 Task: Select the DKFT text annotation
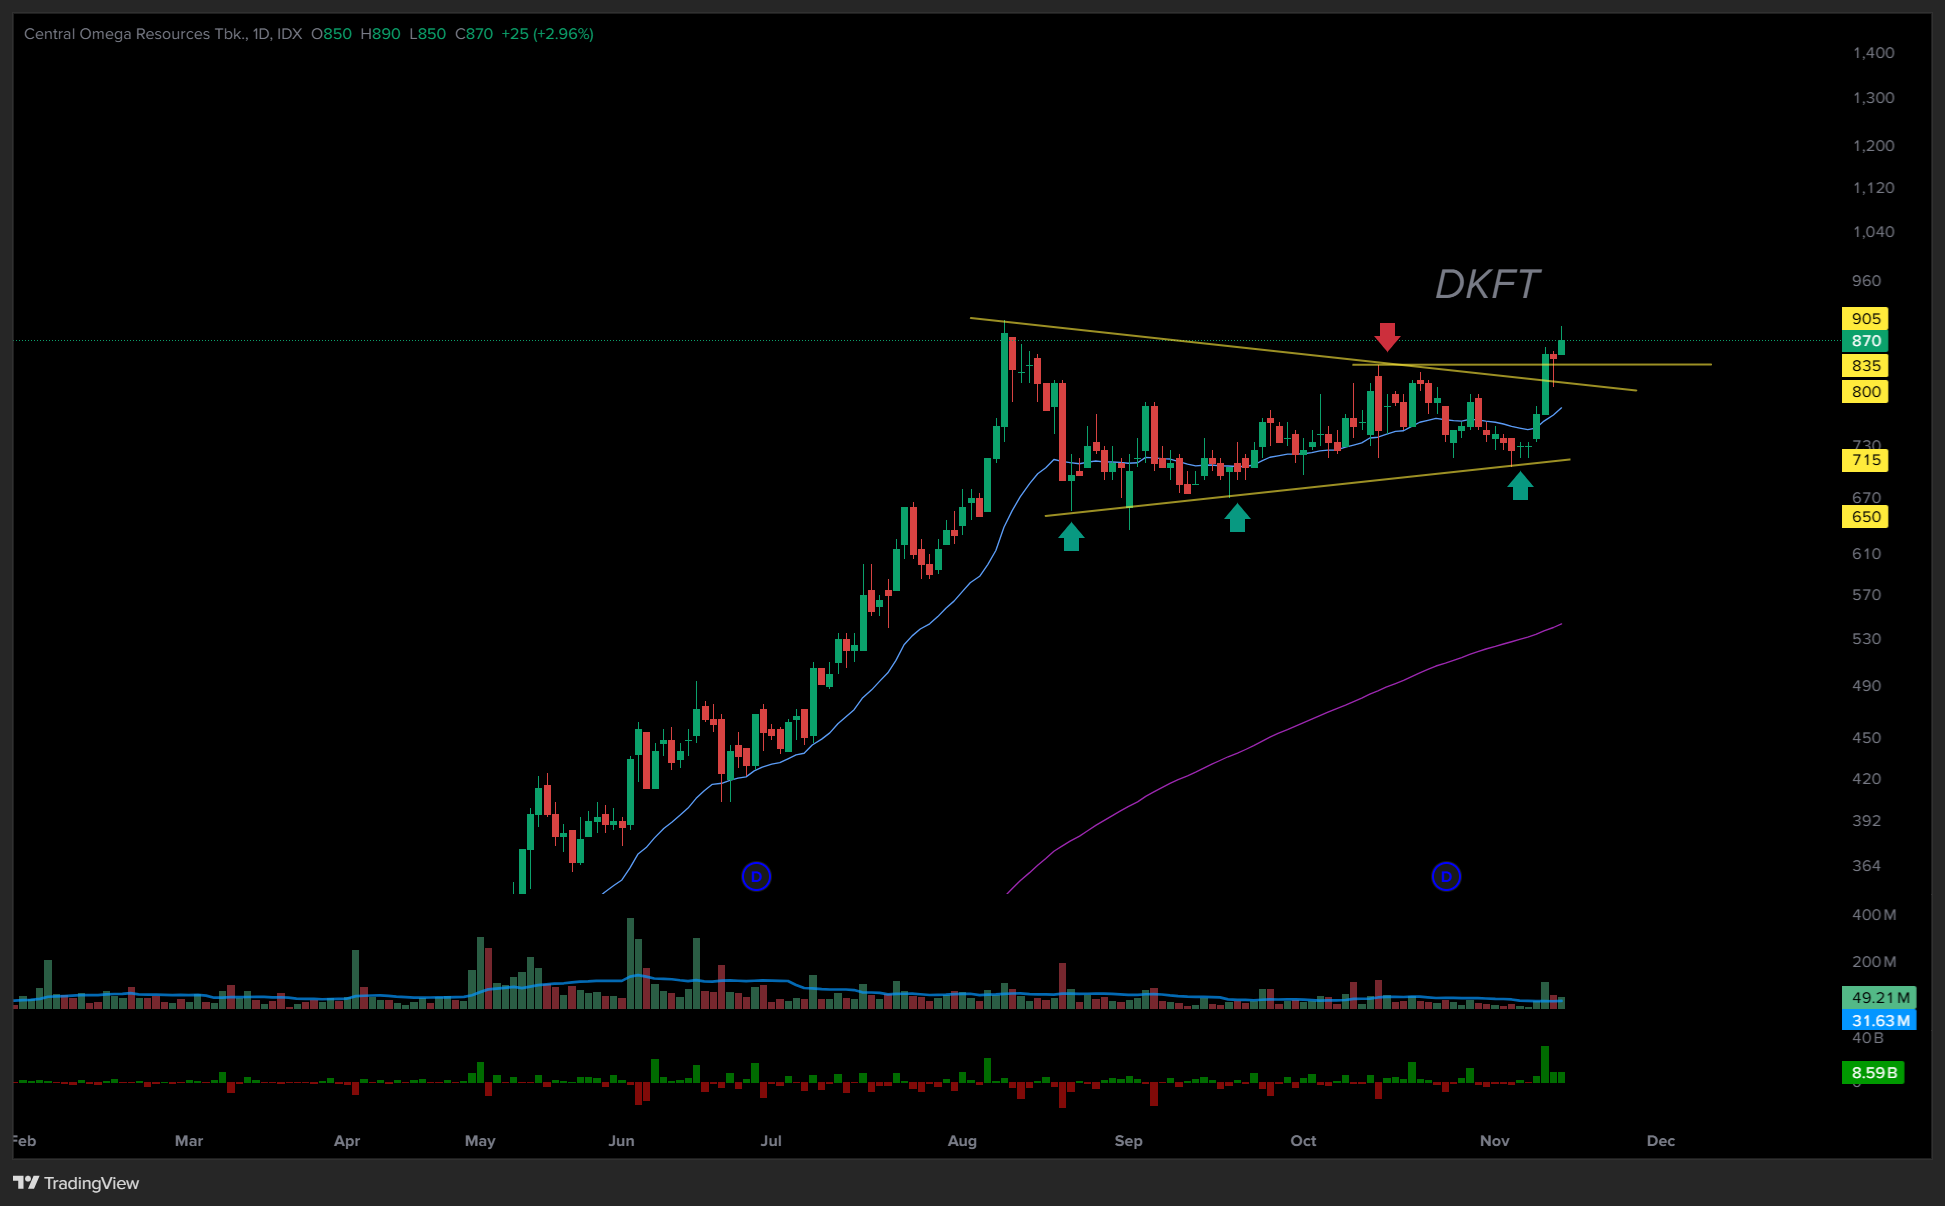coord(1487,285)
